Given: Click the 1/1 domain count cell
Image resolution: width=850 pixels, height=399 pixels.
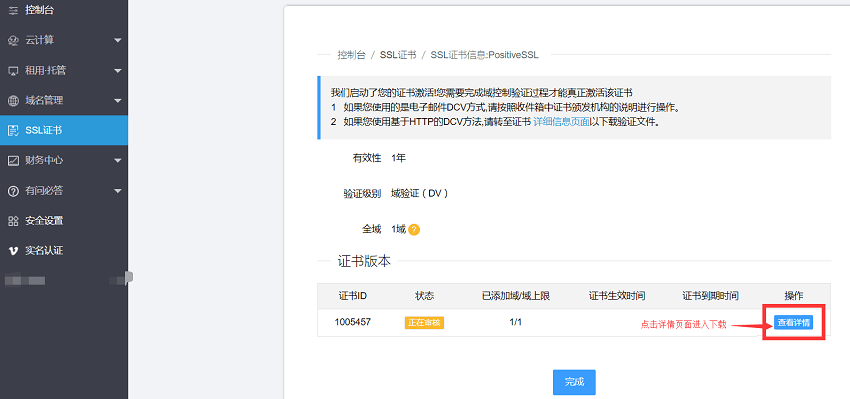Looking at the screenshot, I should pos(516,322).
